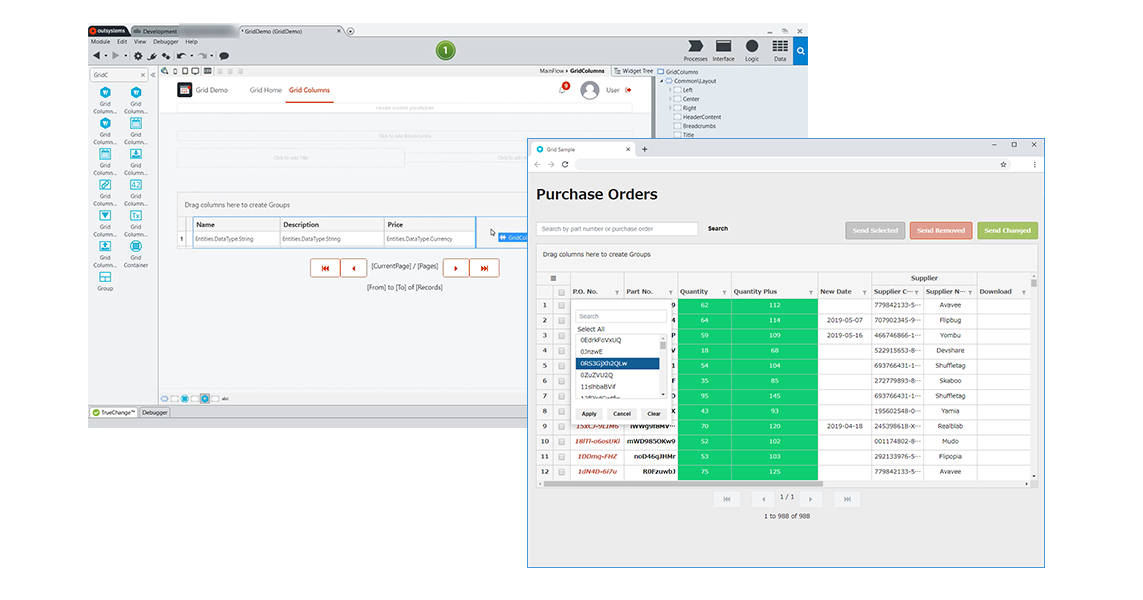Image resolution: width=1143 pixels, height=600 pixels.
Task: Open the New Date column filter
Action: point(863,292)
